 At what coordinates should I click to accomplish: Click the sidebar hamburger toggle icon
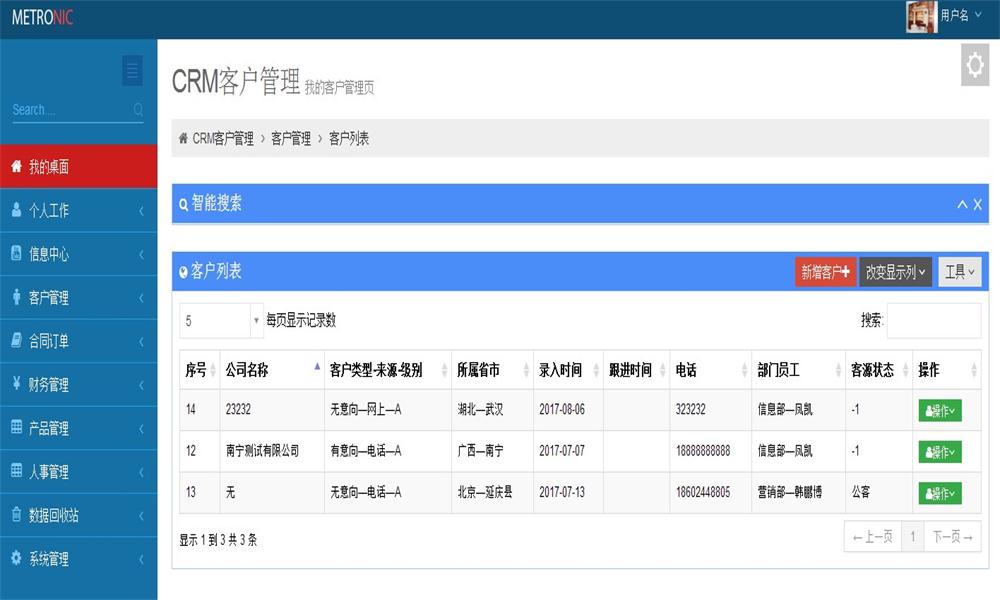pos(132,71)
